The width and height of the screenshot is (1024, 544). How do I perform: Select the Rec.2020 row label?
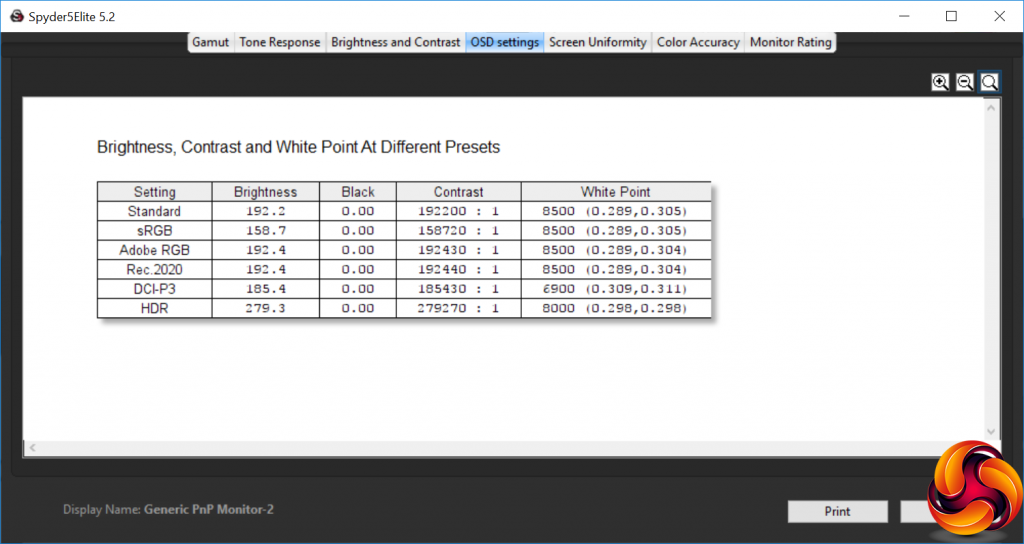click(x=155, y=270)
